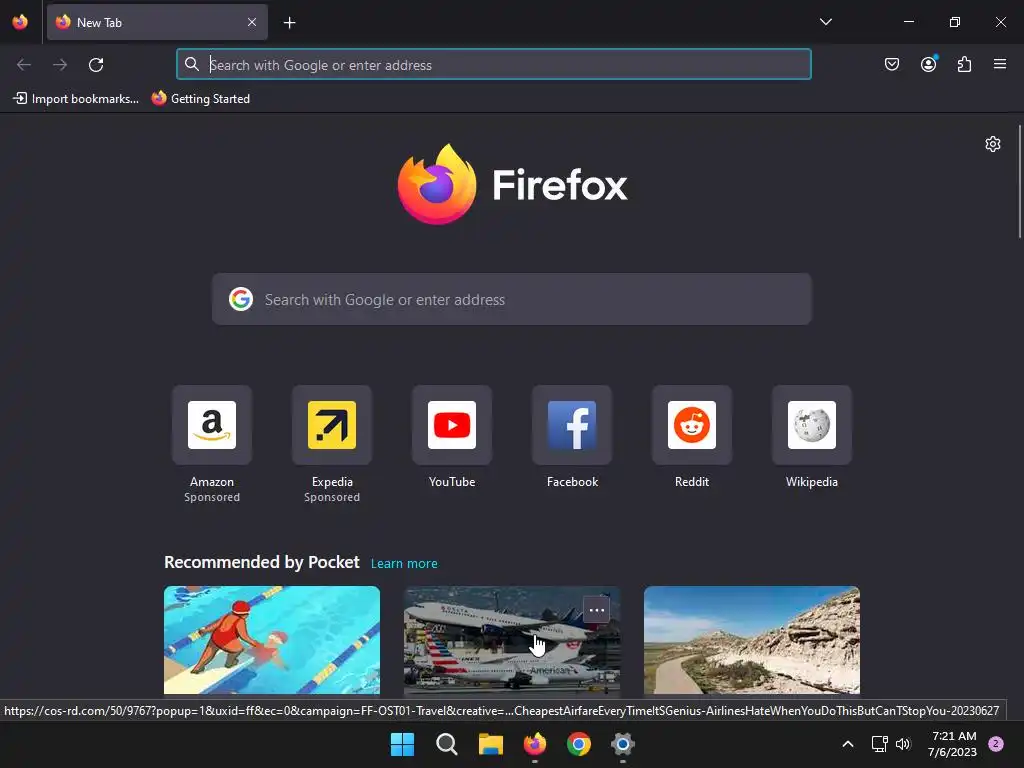Open Firefox View pinned tab icon
The image size is (1024, 768).
tap(20, 22)
